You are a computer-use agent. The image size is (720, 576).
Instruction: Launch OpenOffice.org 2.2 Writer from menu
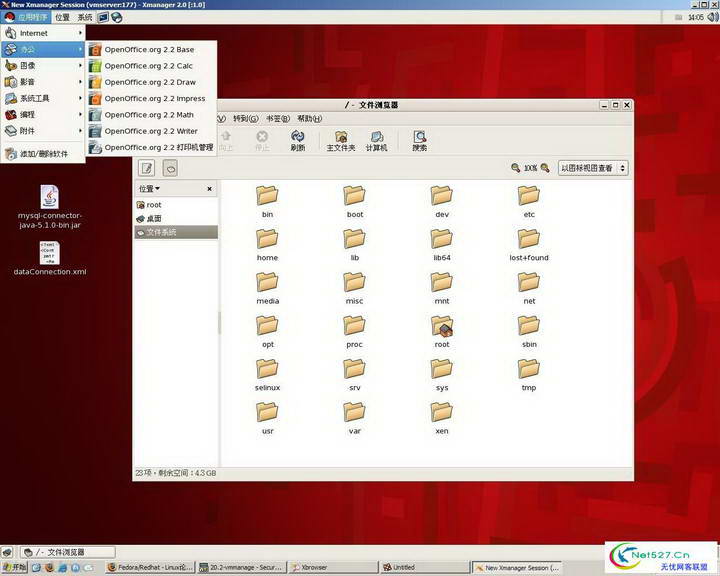point(150,131)
